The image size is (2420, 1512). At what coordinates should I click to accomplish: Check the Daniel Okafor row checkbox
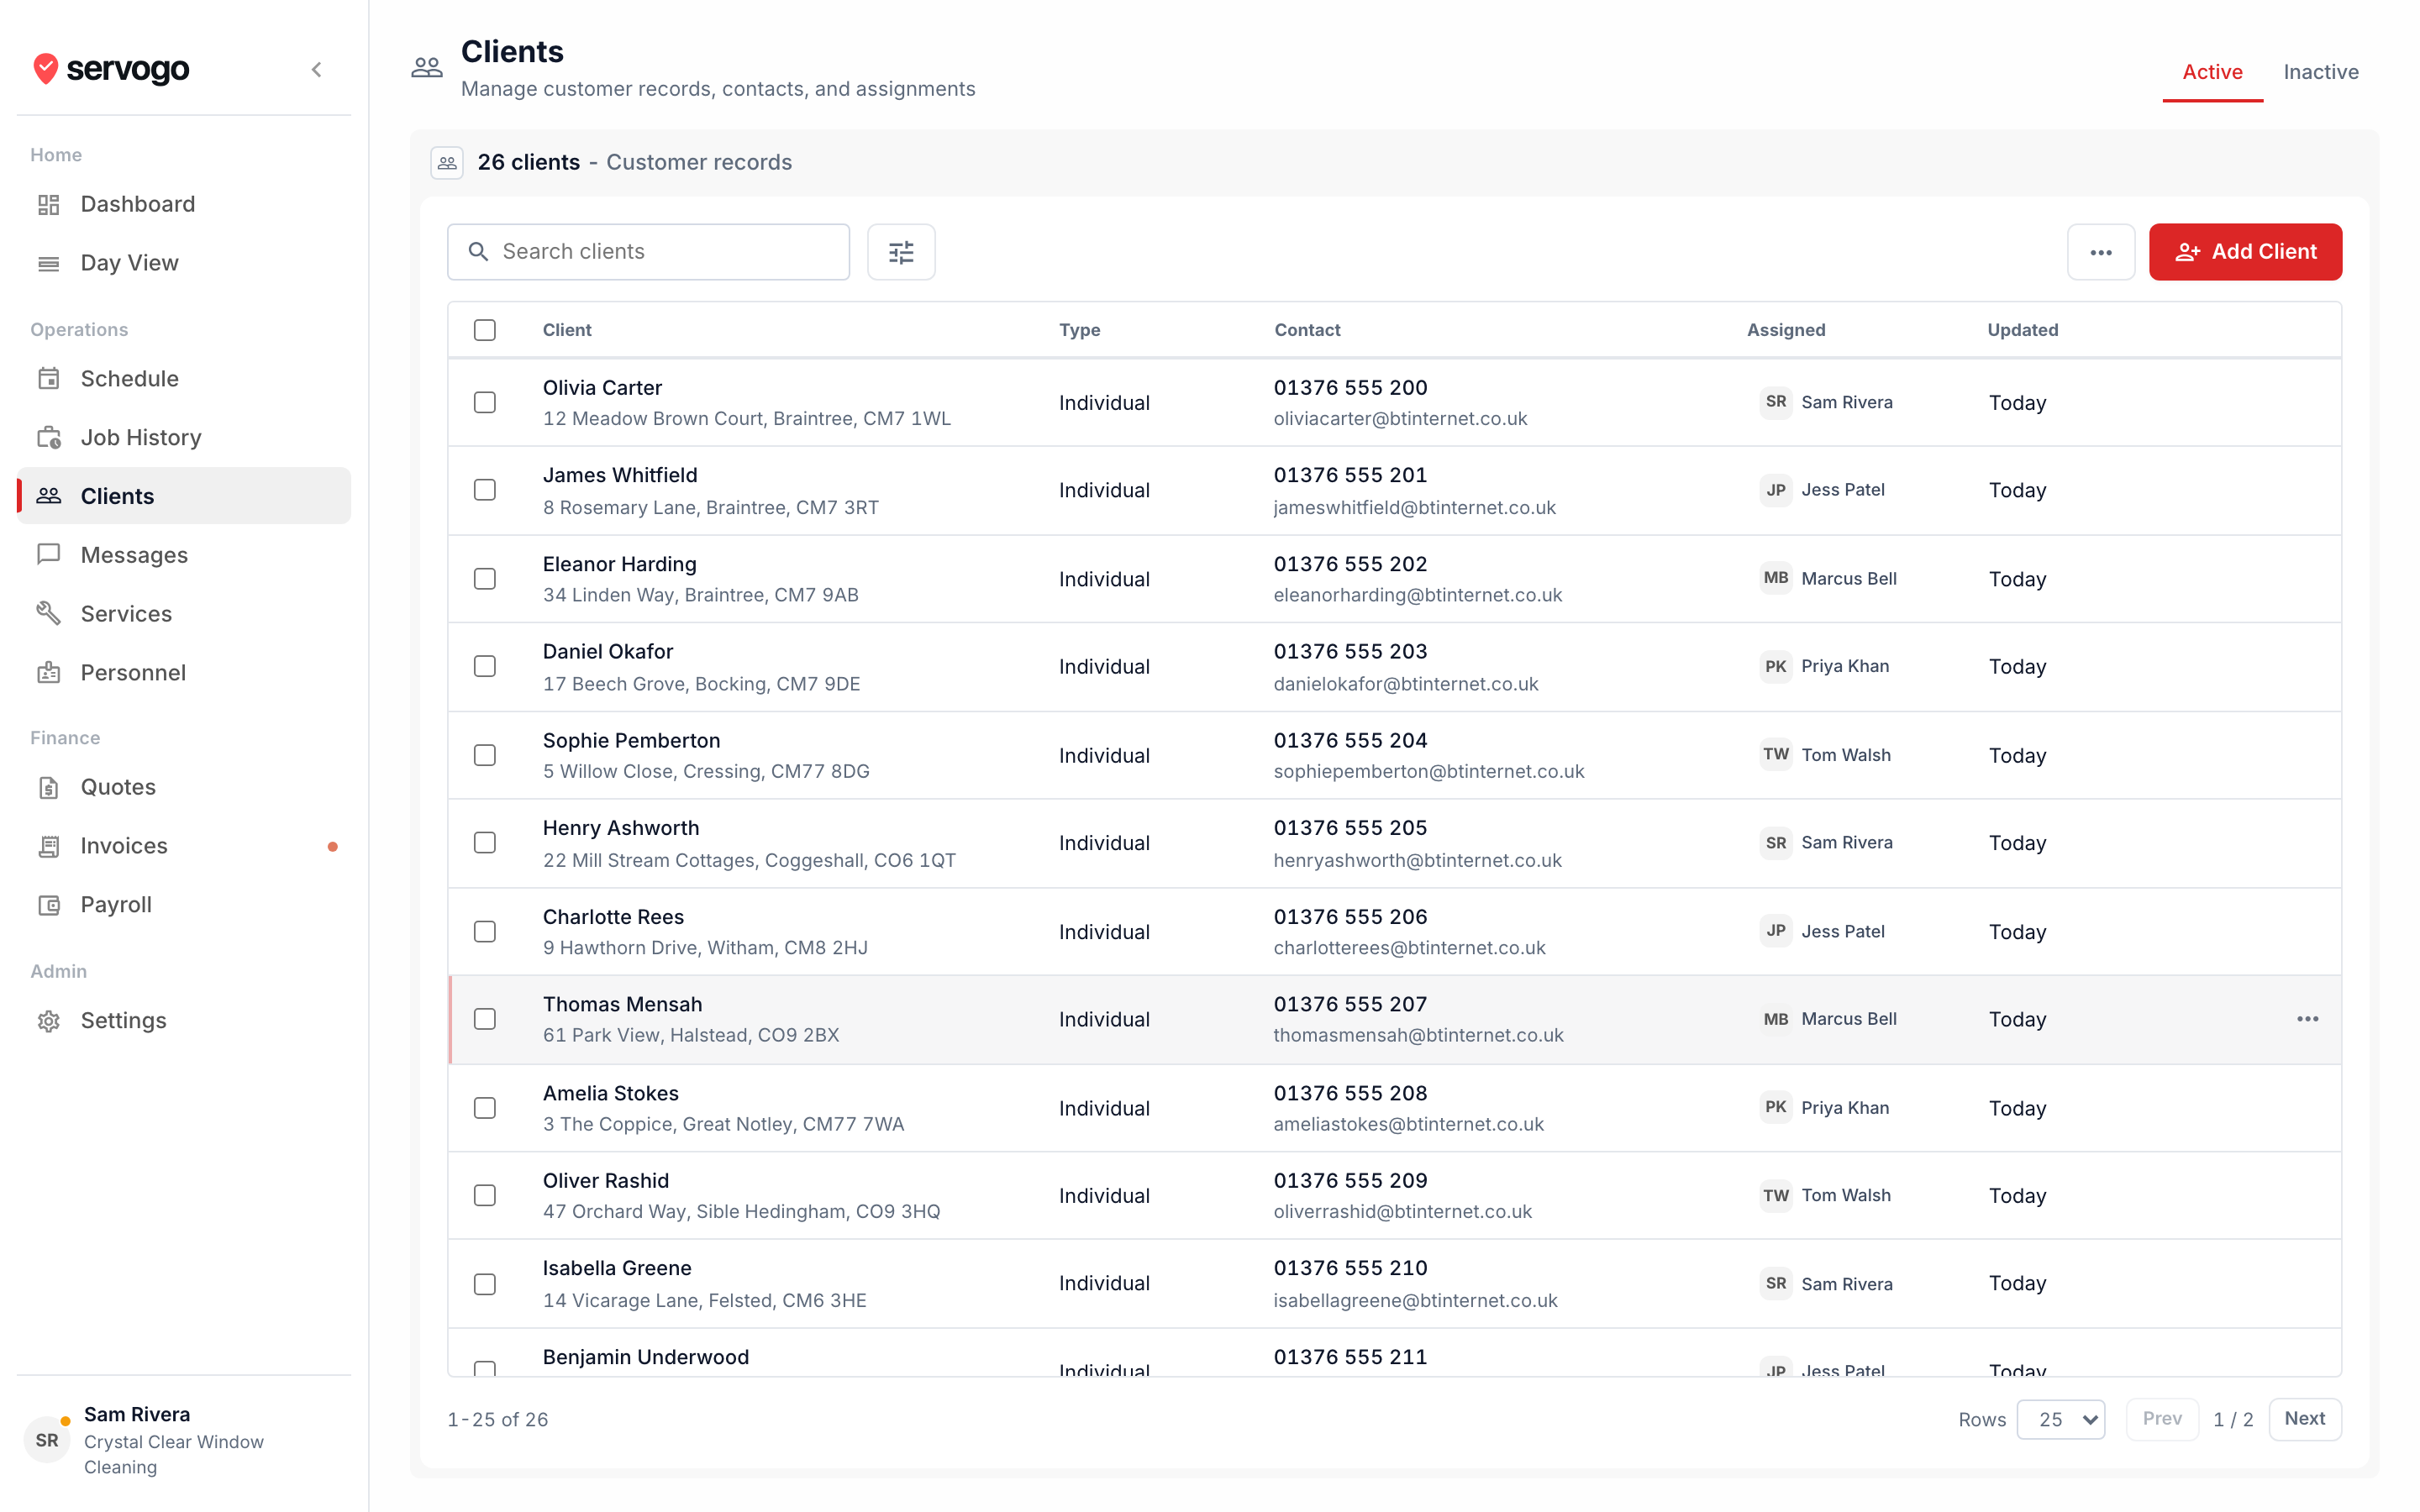(485, 667)
